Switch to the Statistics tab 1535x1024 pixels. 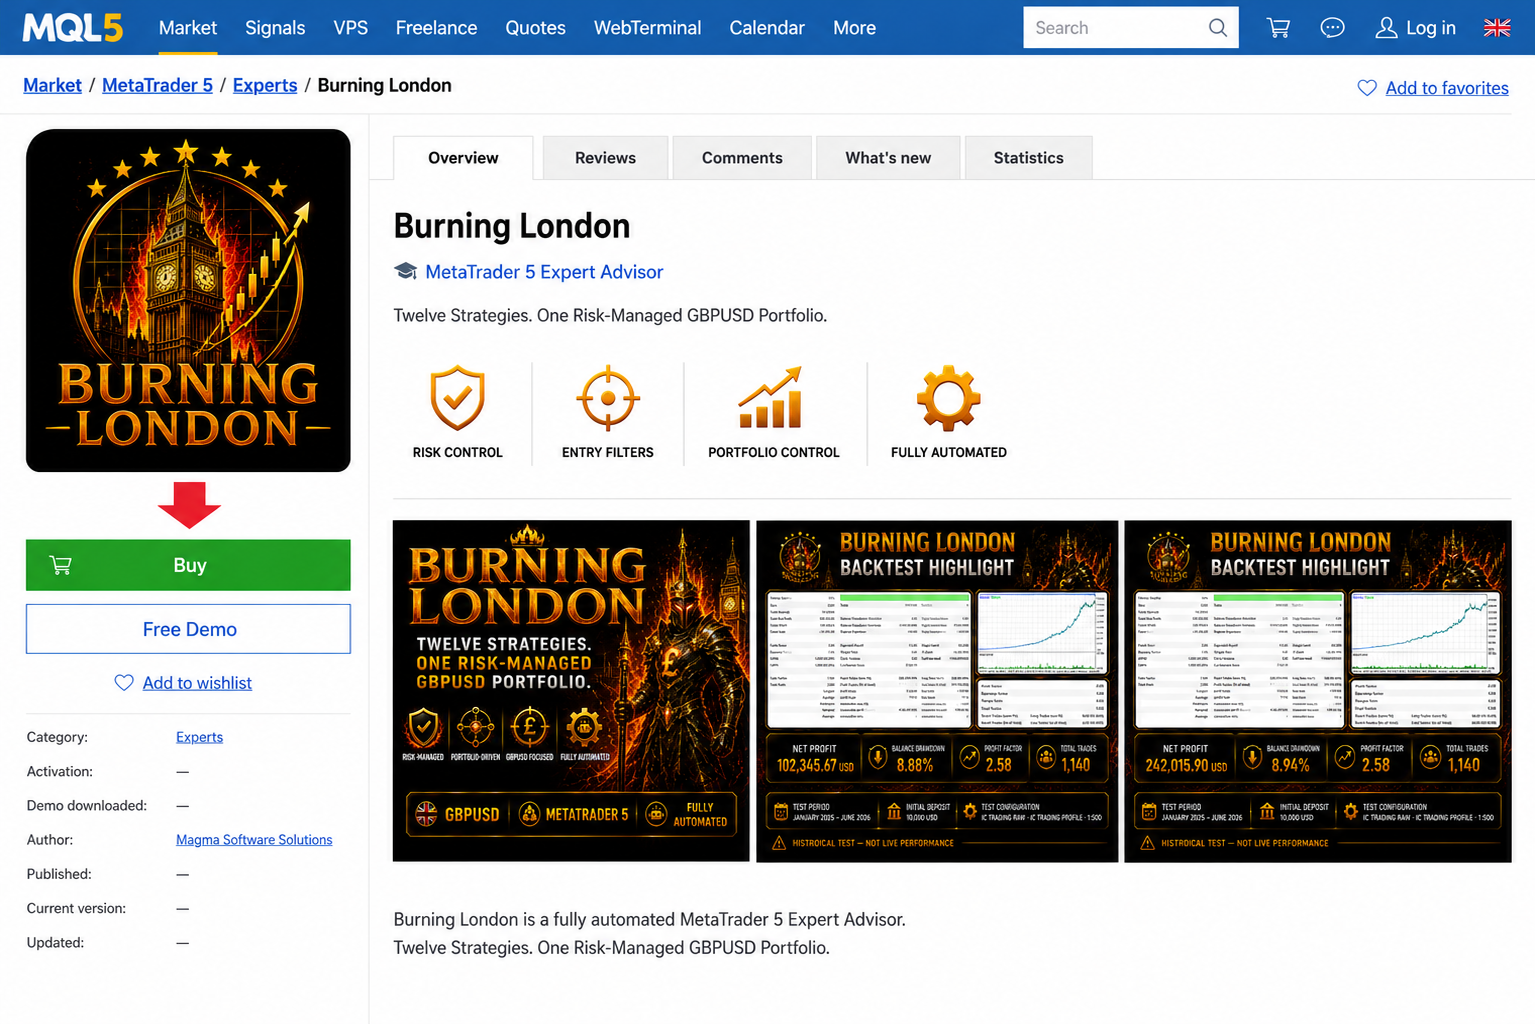[1028, 158]
